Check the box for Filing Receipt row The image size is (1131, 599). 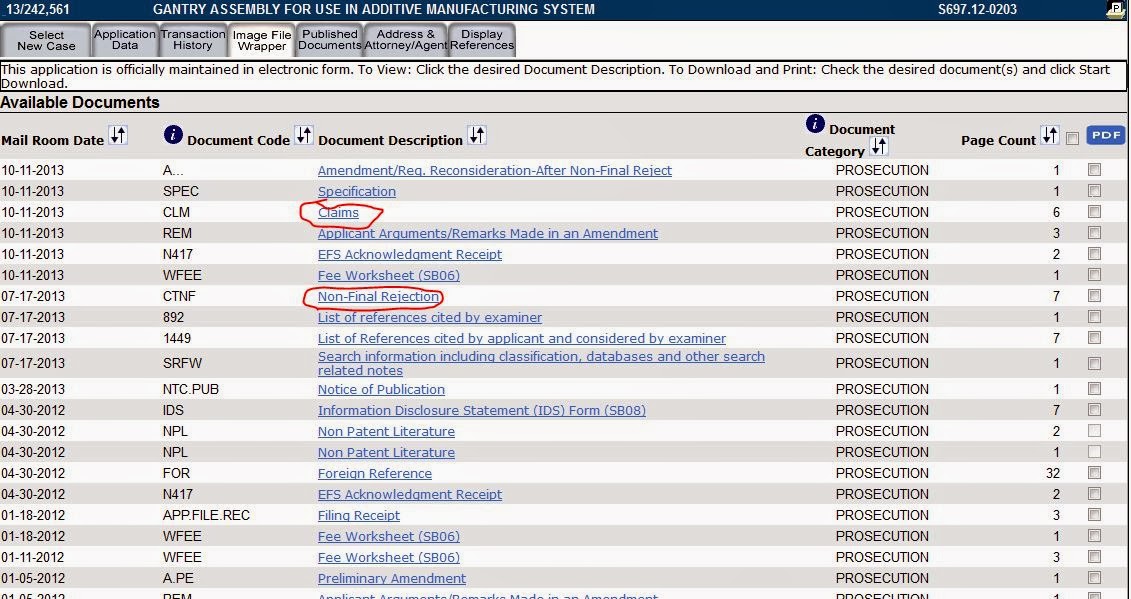coord(1094,515)
